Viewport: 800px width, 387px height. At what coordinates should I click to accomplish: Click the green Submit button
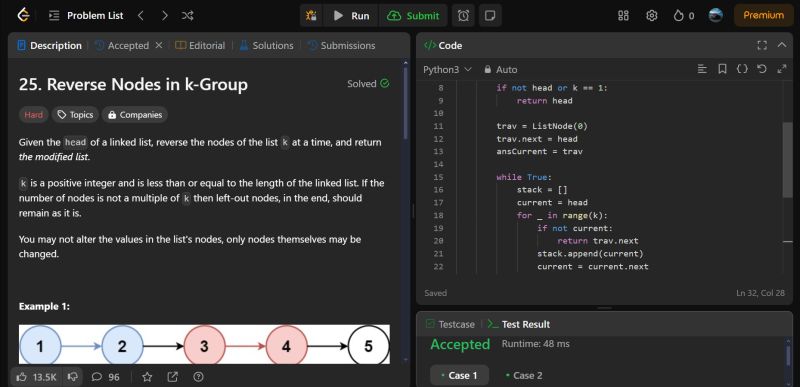tap(413, 16)
